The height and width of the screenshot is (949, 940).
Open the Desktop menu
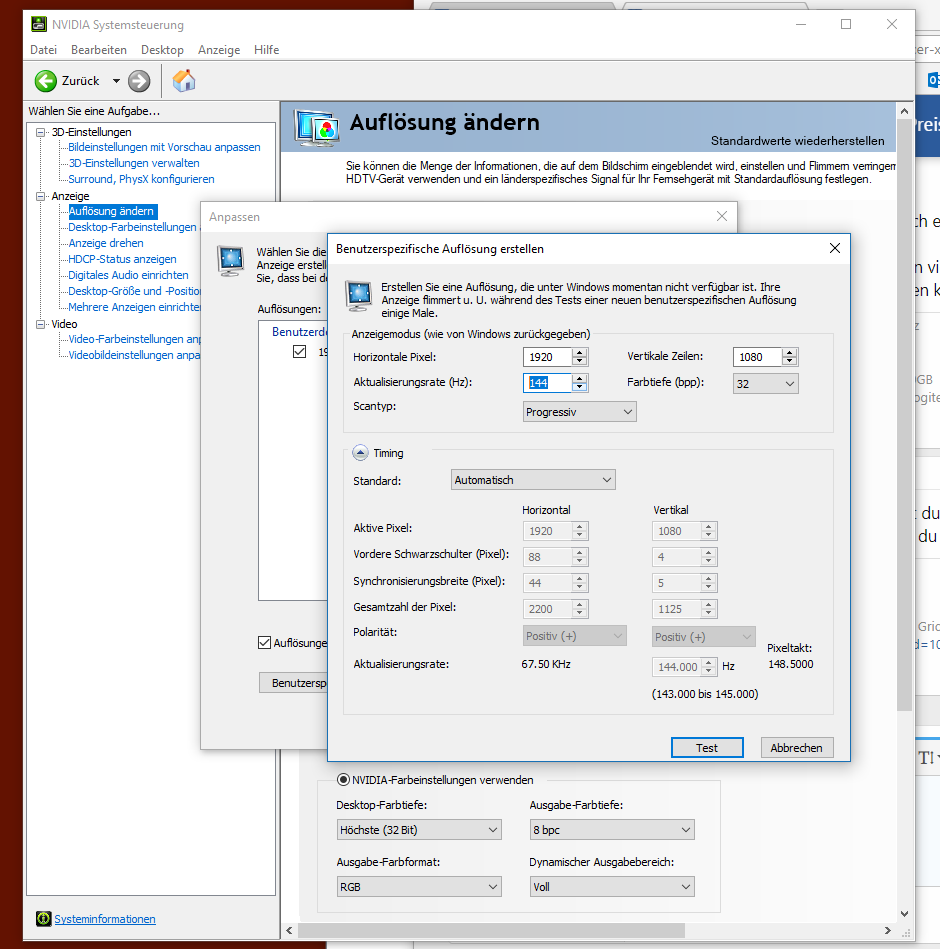pyautogui.click(x=162, y=50)
